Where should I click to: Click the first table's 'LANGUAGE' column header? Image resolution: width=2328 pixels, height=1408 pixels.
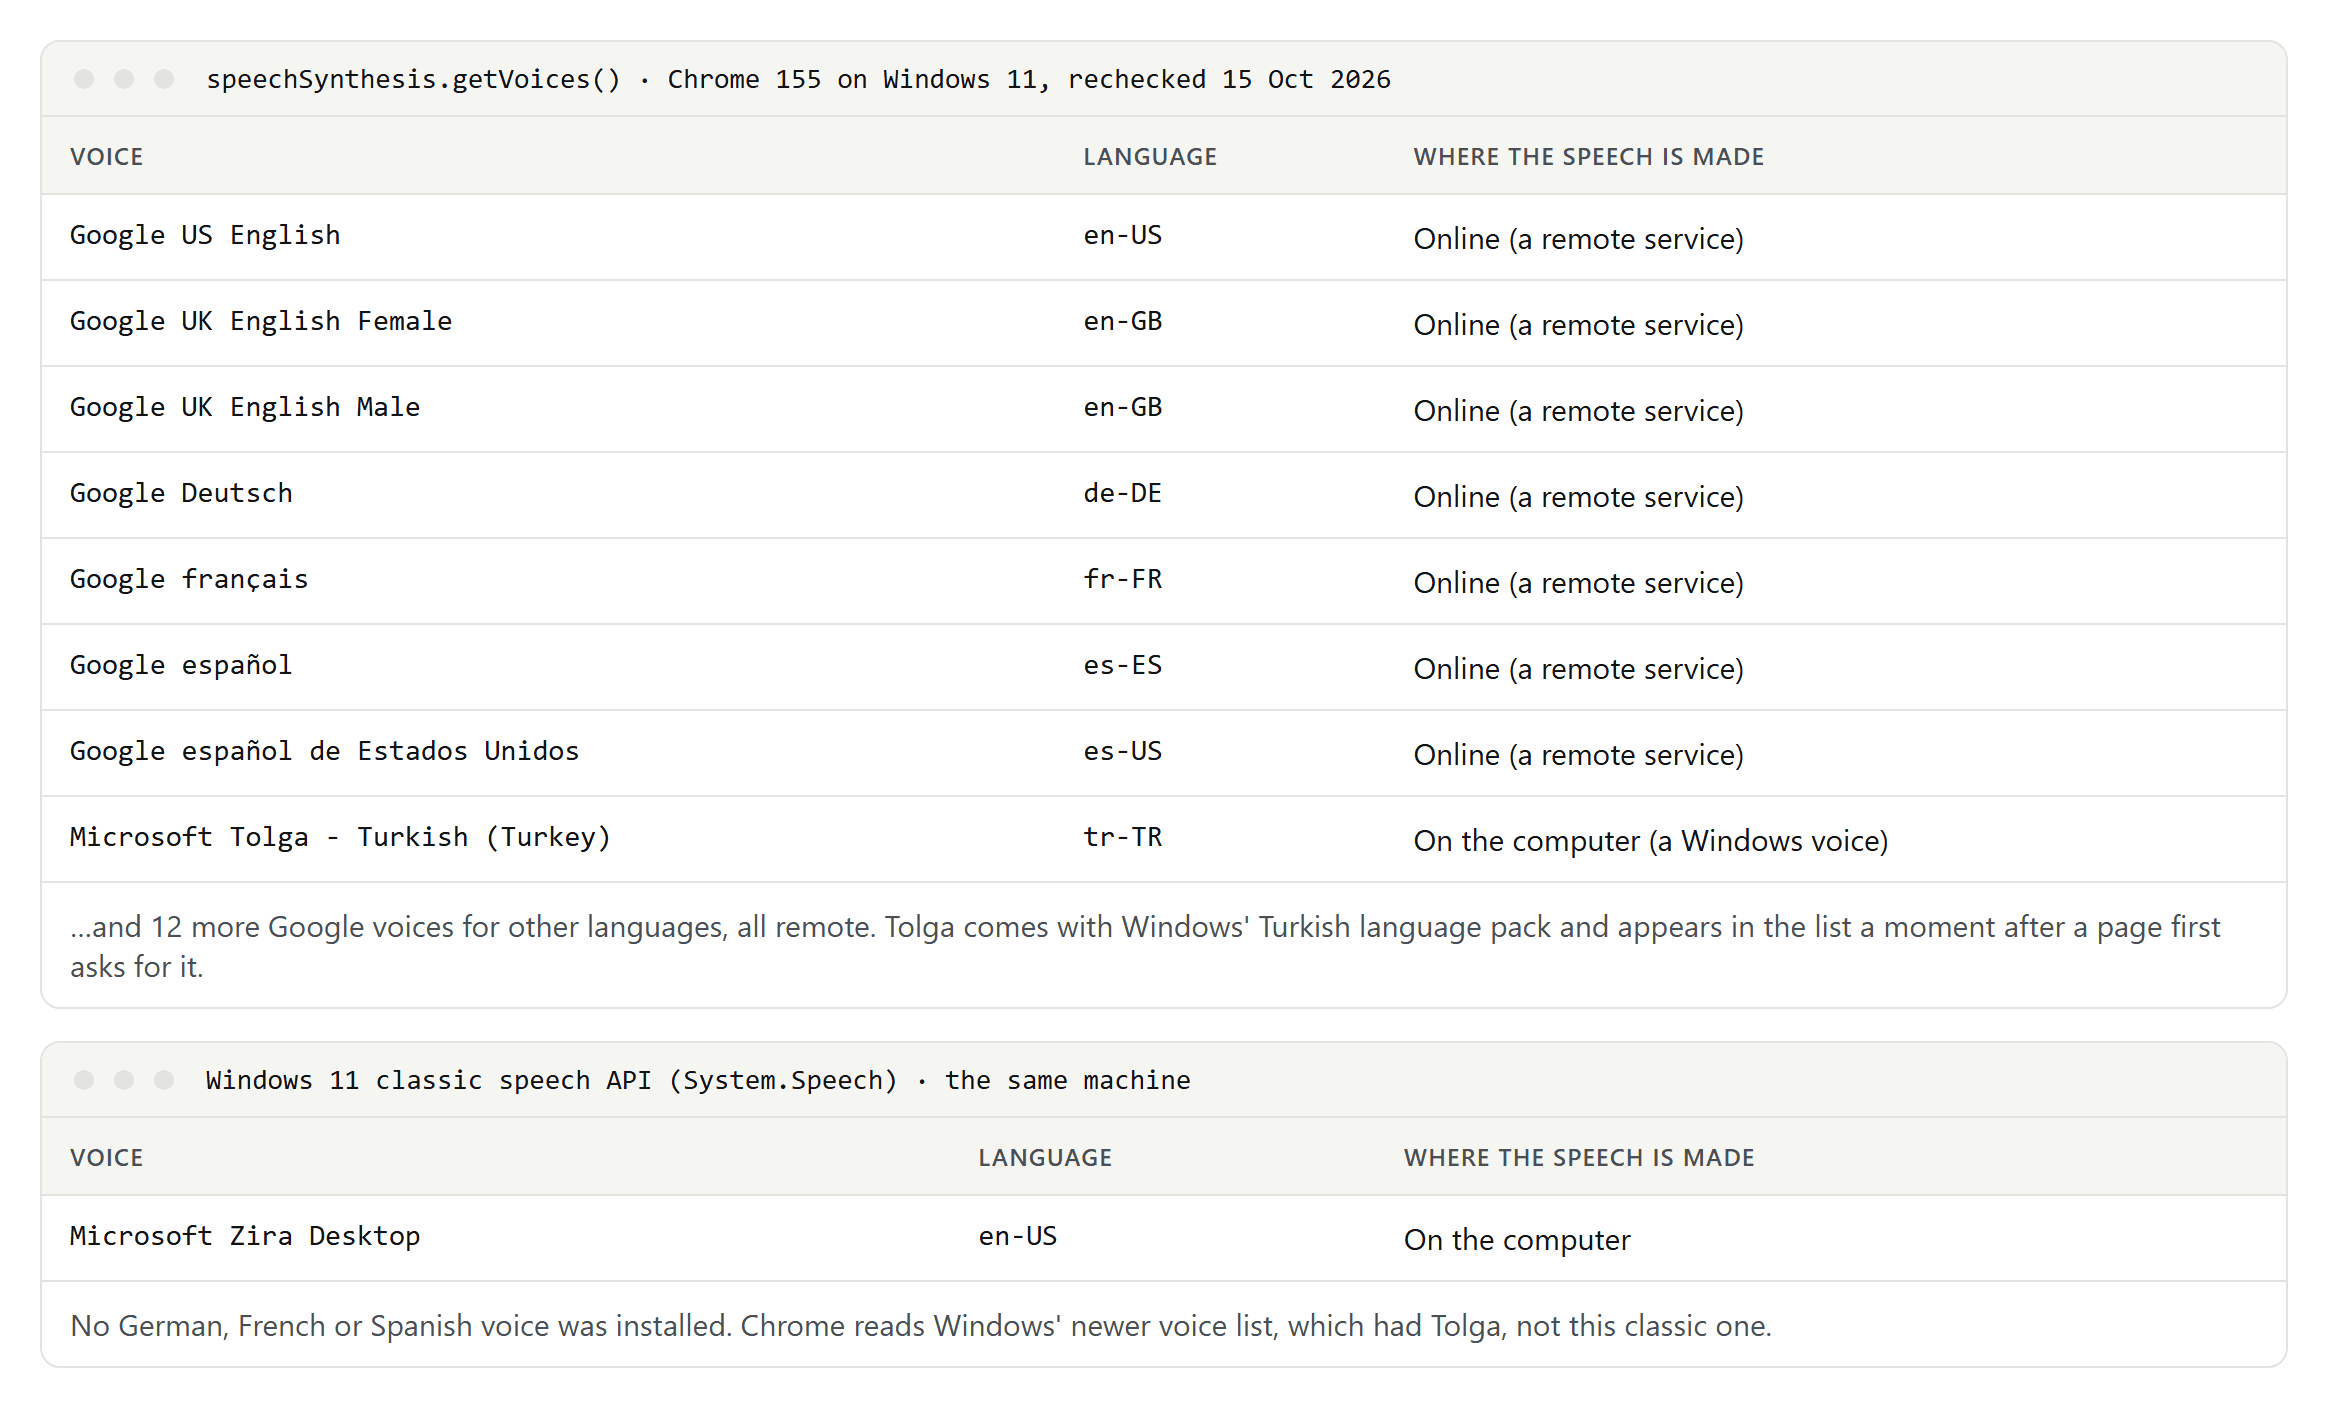click(x=1150, y=157)
